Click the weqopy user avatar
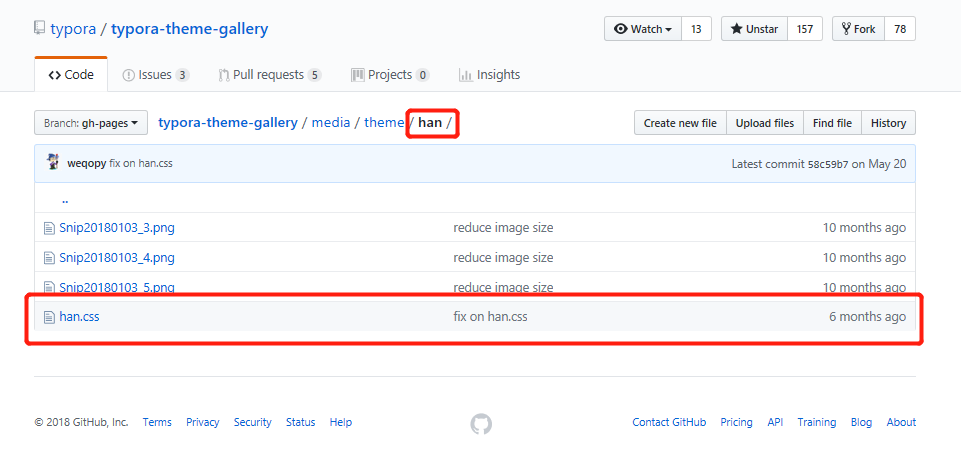This screenshot has width=961, height=449. 53,162
